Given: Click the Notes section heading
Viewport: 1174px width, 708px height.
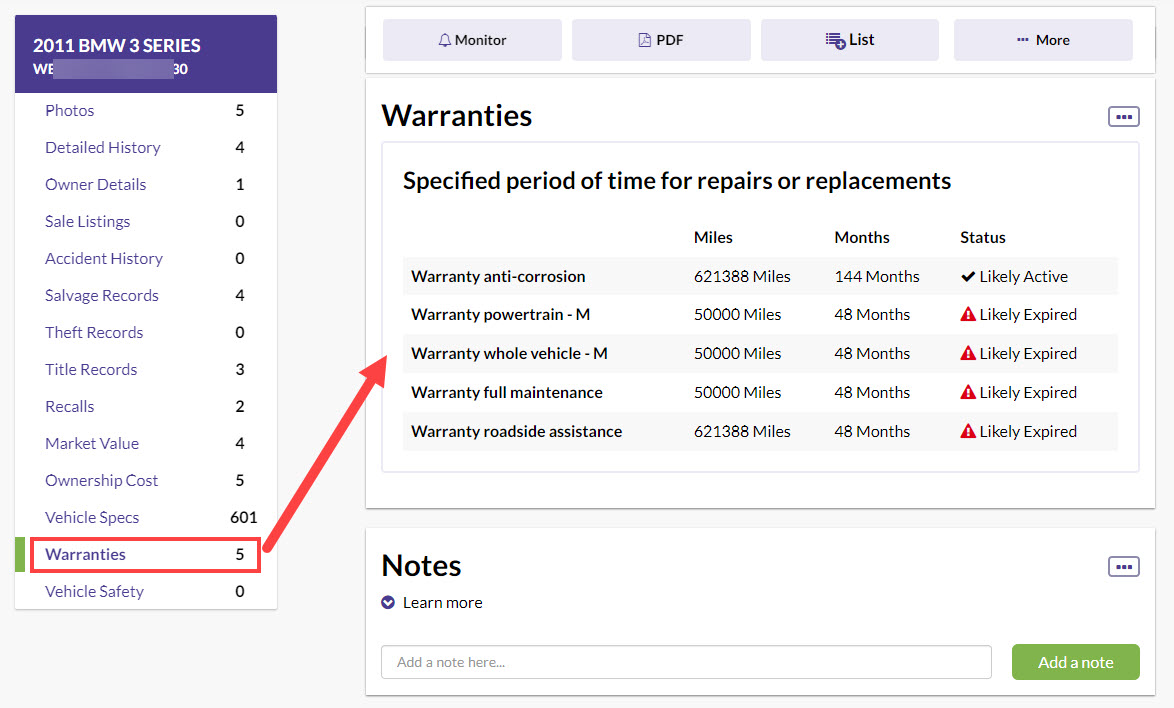Looking at the screenshot, I should [422, 566].
